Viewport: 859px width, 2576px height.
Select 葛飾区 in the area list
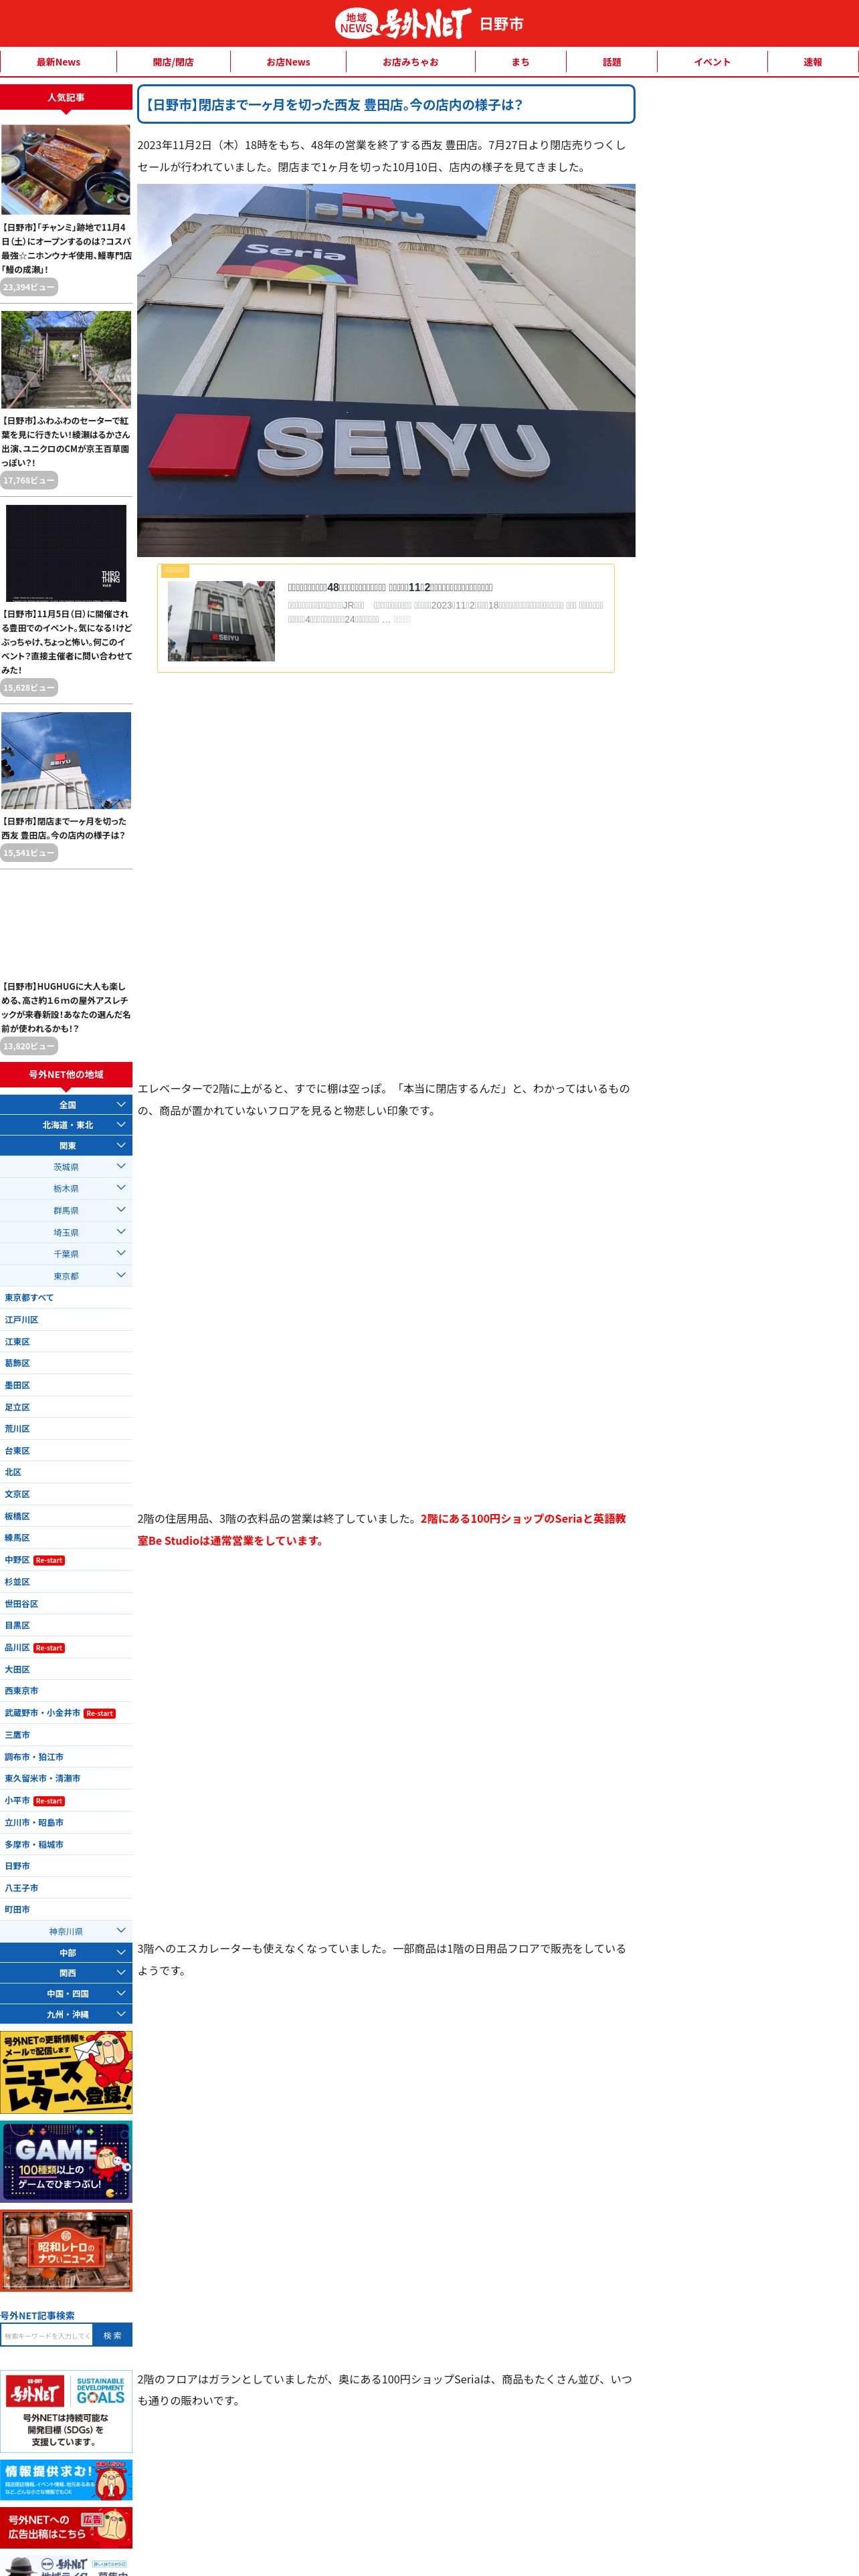click(66, 1363)
